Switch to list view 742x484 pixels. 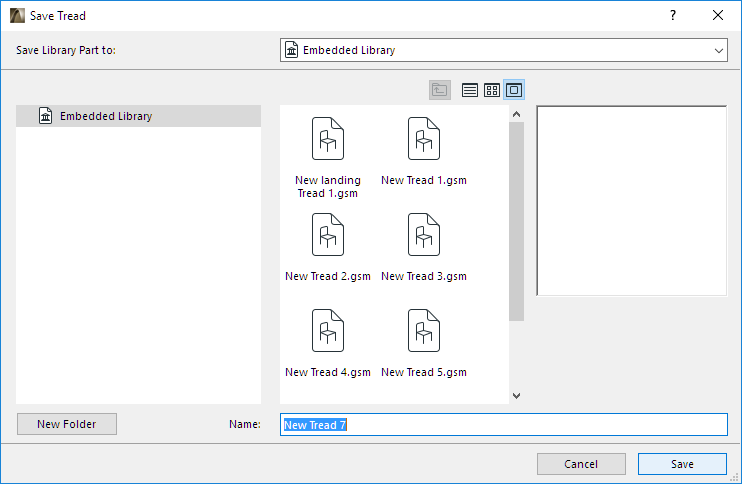point(469,90)
